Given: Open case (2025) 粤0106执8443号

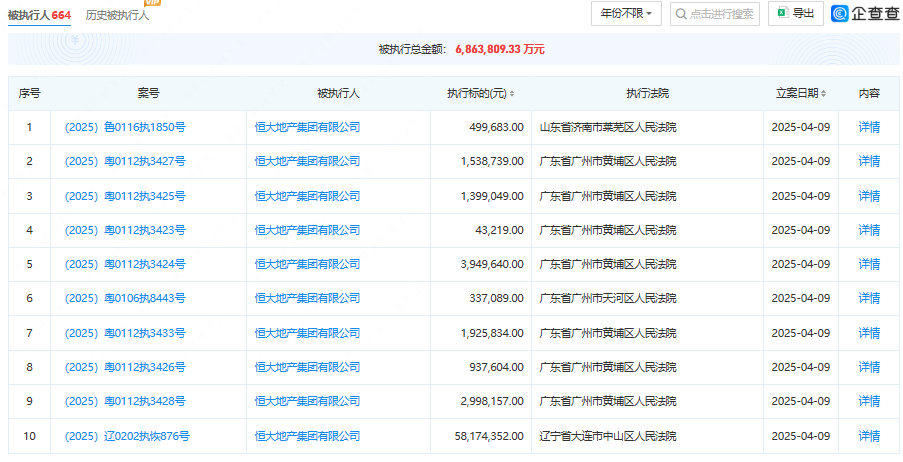Looking at the screenshot, I should tap(125, 298).
